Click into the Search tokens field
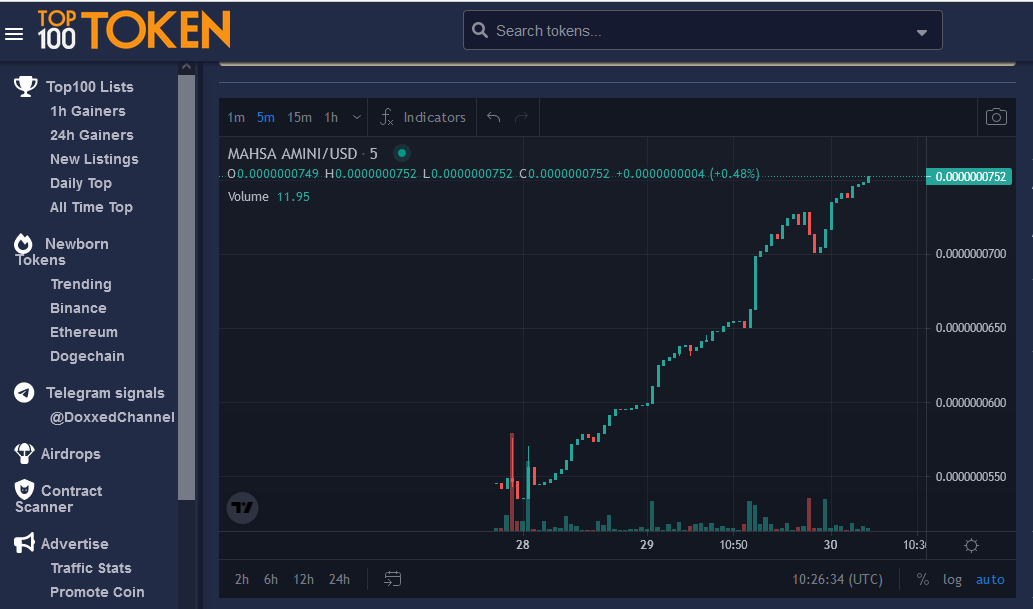This screenshot has width=1033, height=609. [690, 31]
